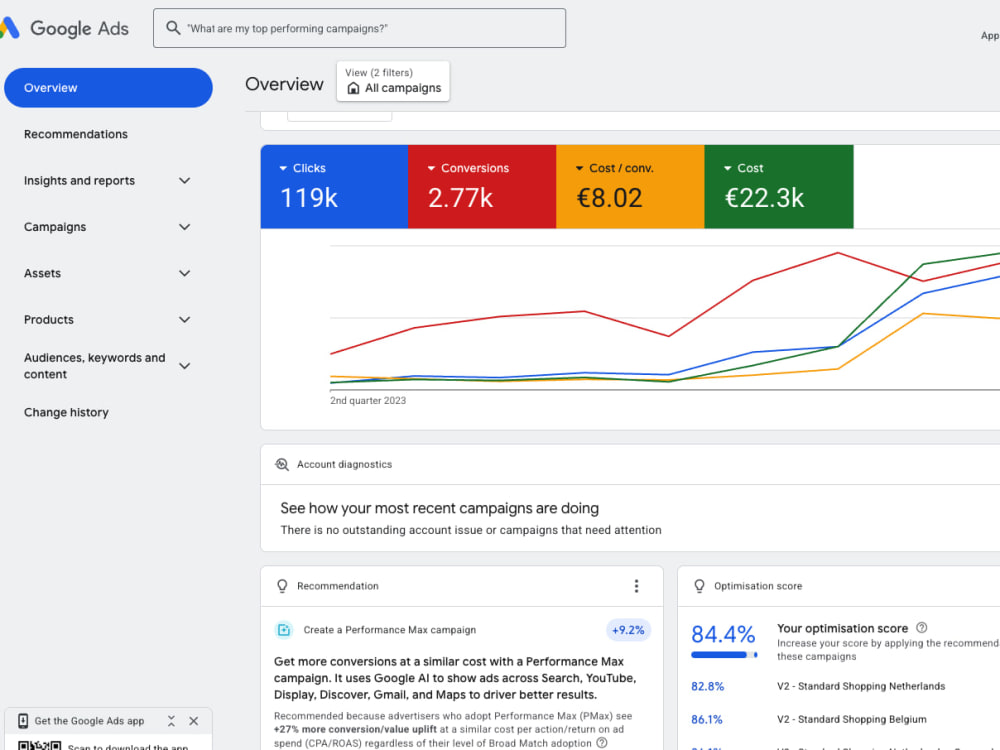The height and width of the screenshot is (750, 1000).
Task: Collapse the Get the Google Ads app banner
Action: tap(171, 721)
